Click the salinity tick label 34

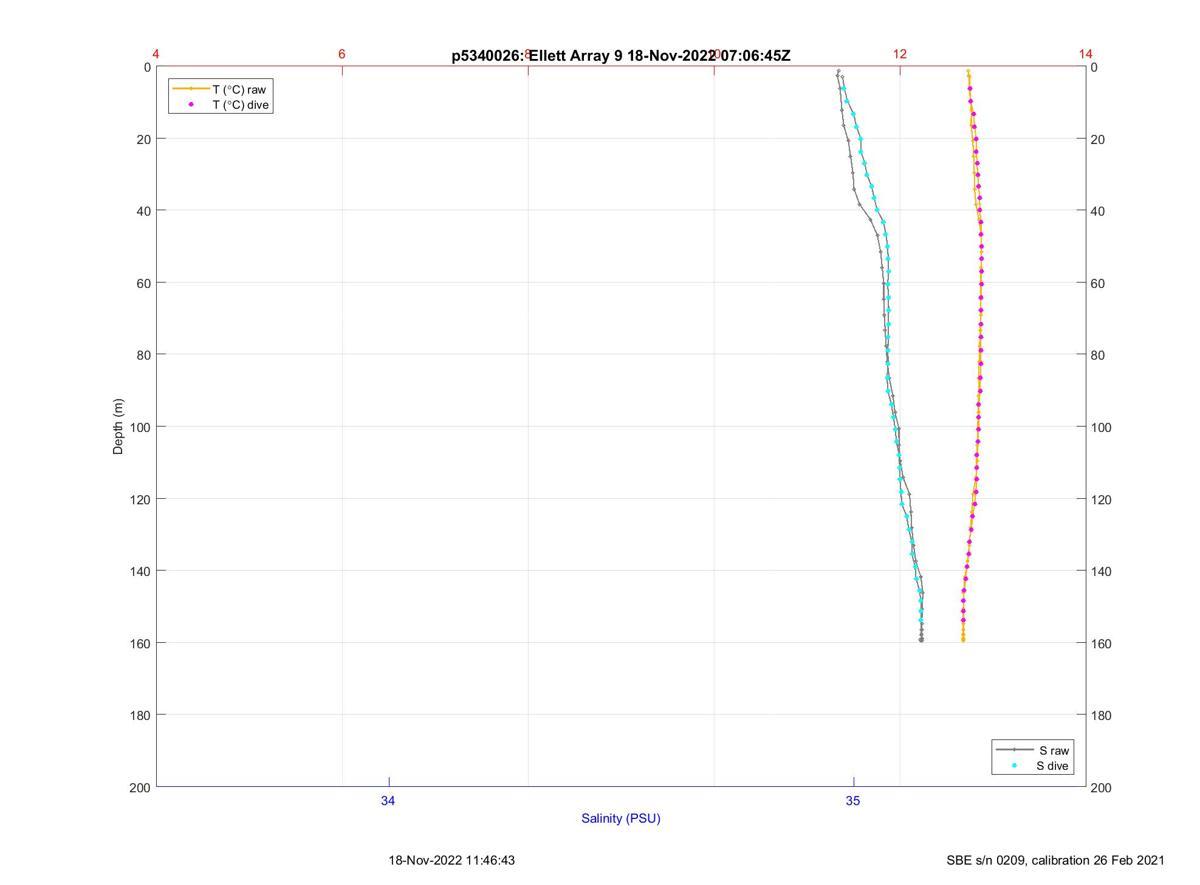click(388, 801)
